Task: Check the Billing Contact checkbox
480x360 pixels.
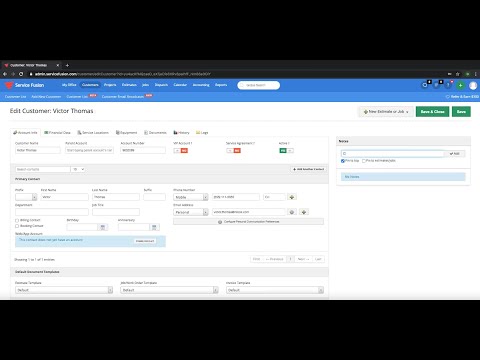Action: point(17,220)
